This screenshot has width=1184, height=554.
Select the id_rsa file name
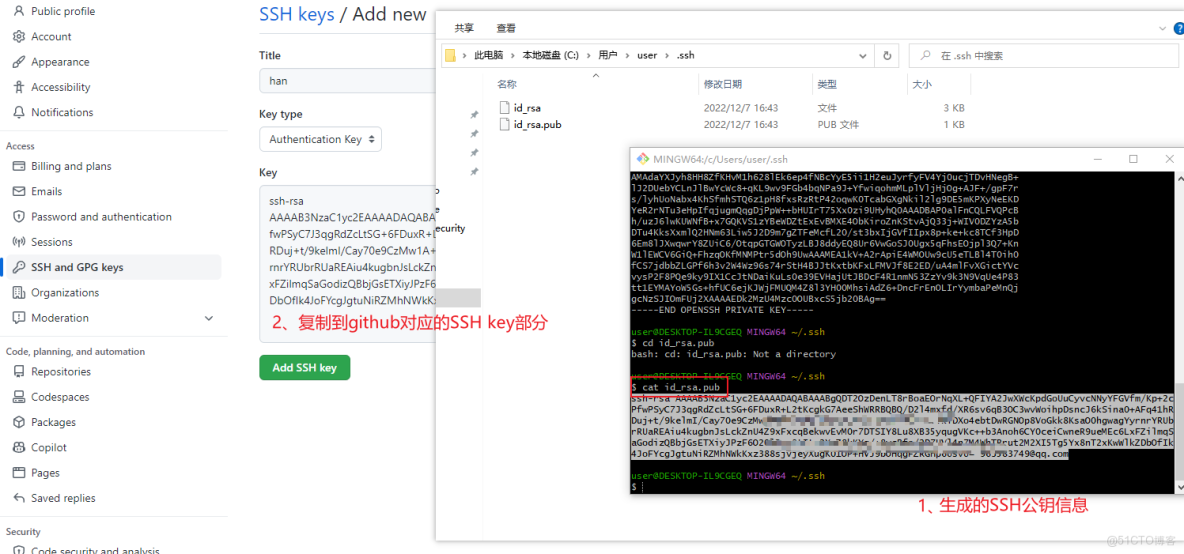(x=527, y=108)
